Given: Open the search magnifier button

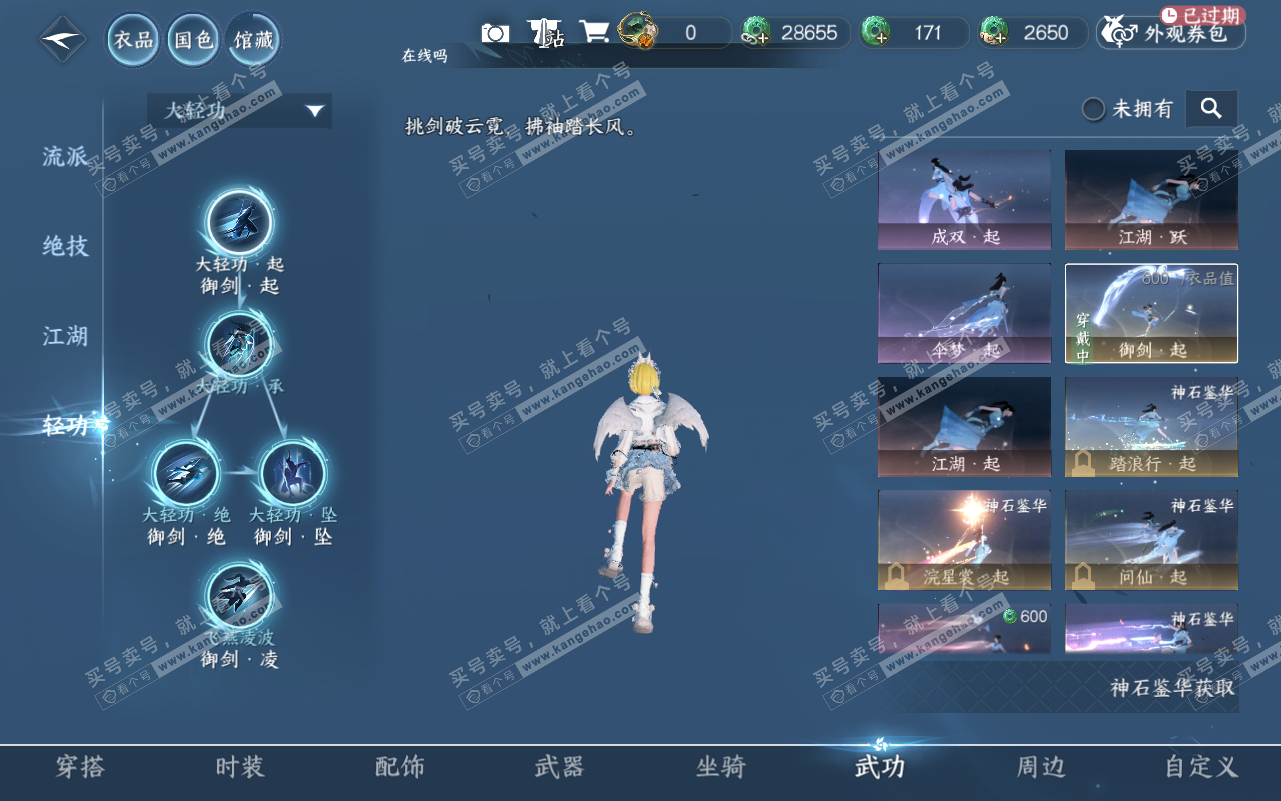Looking at the screenshot, I should [x=1211, y=108].
